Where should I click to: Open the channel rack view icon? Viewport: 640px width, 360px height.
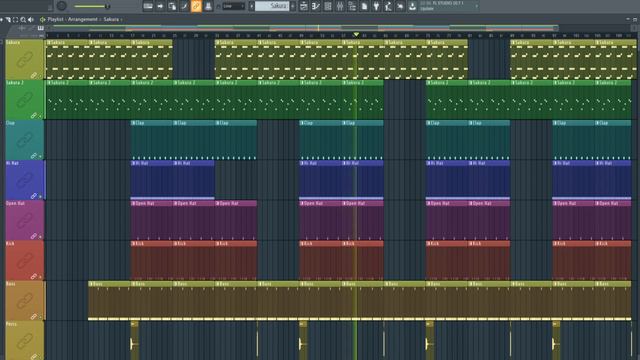coord(328,6)
